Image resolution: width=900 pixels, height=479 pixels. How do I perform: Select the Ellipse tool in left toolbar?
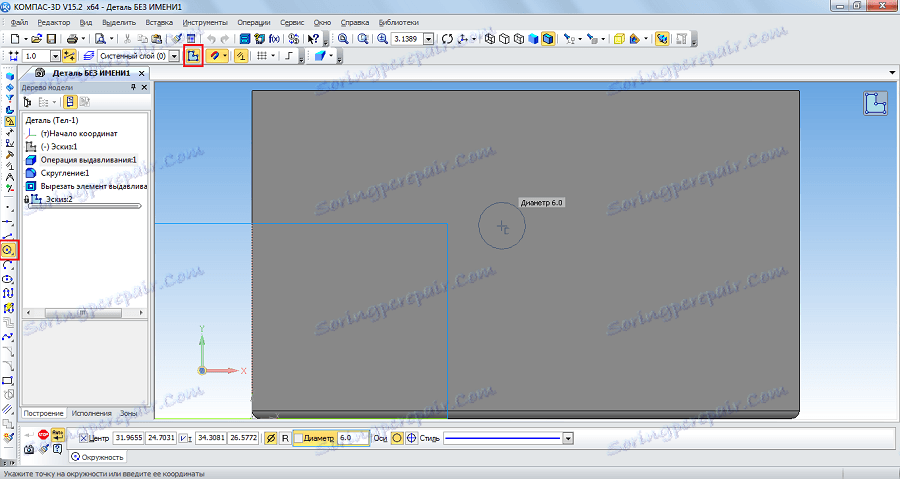[8, 279]
